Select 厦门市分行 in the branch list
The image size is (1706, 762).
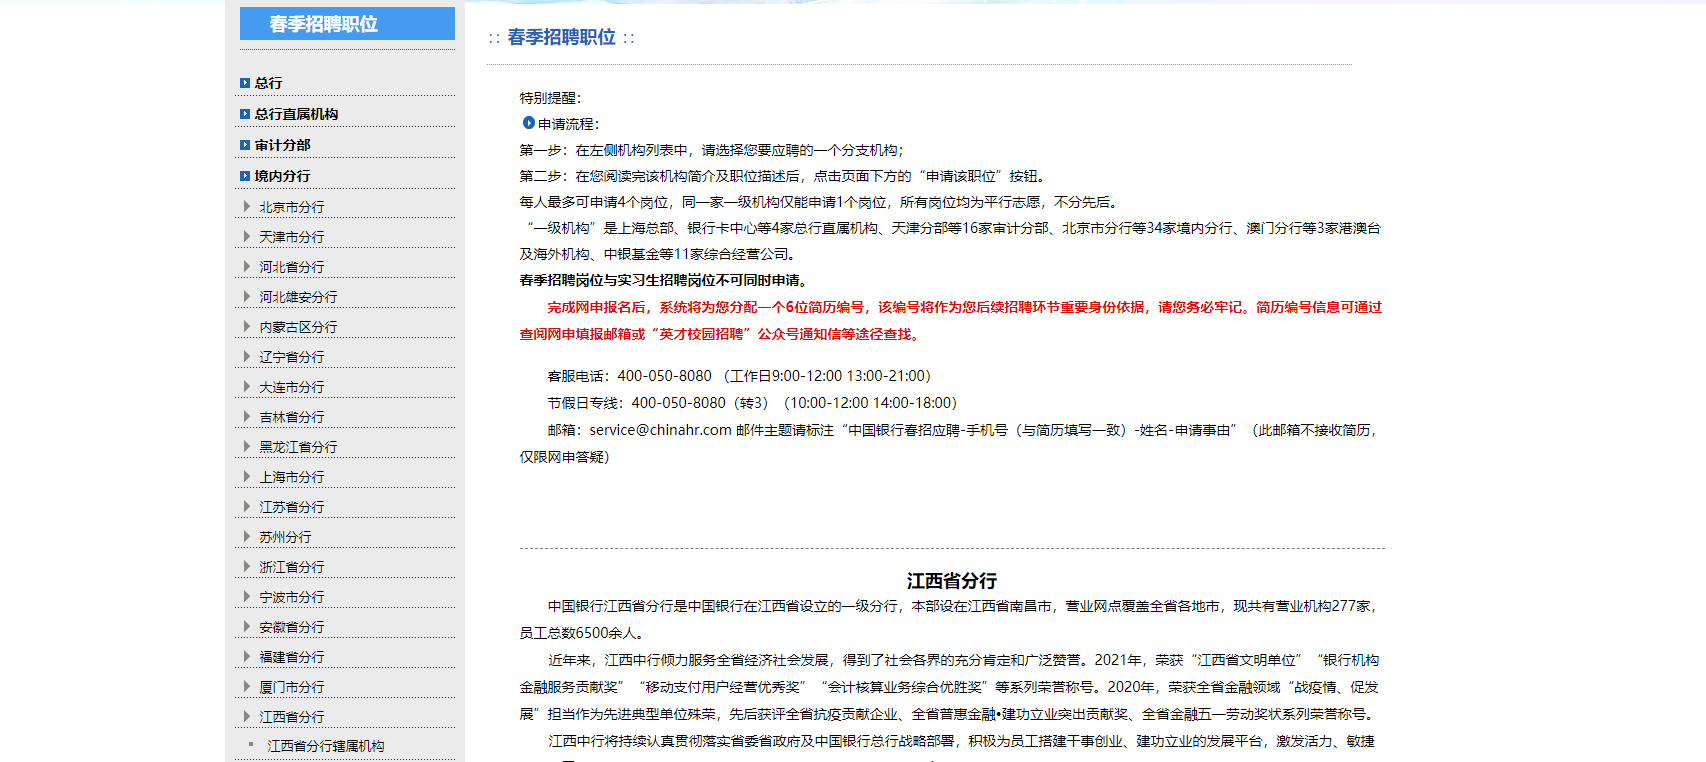point(292,687)
